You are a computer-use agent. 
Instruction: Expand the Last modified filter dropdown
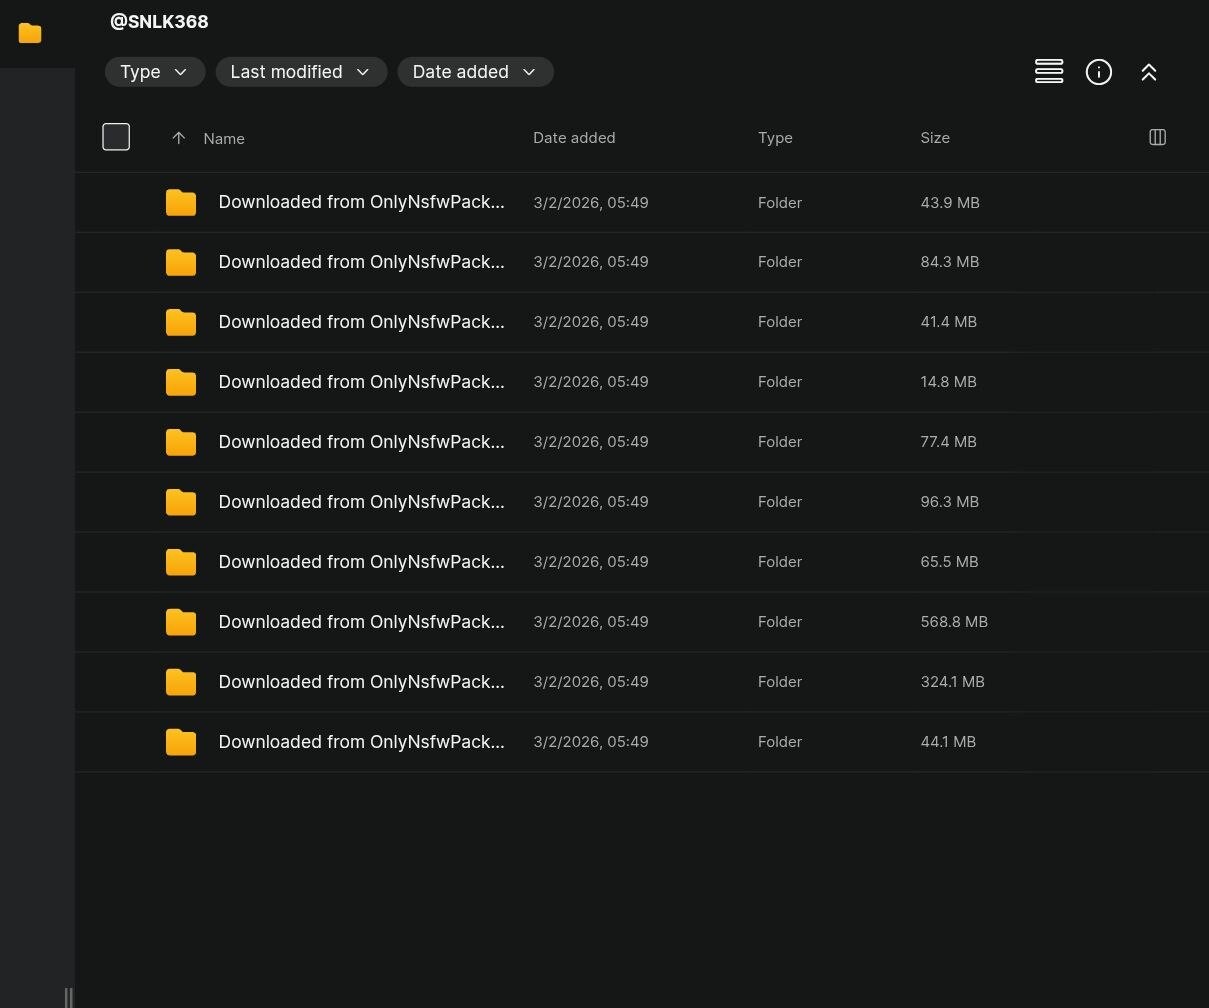[x=300, y=72]
